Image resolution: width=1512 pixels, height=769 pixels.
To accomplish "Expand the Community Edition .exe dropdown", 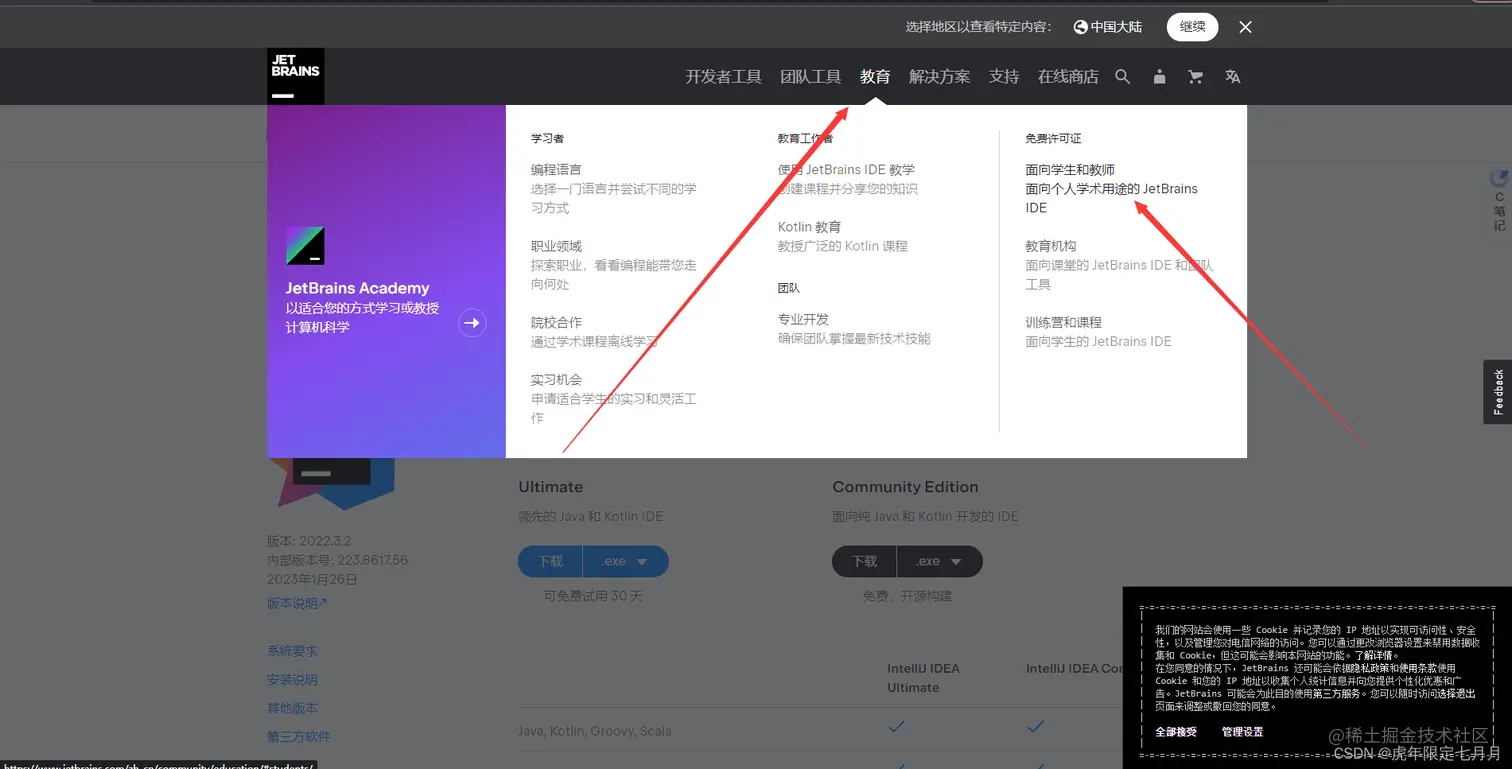I will tap(940, 561).
